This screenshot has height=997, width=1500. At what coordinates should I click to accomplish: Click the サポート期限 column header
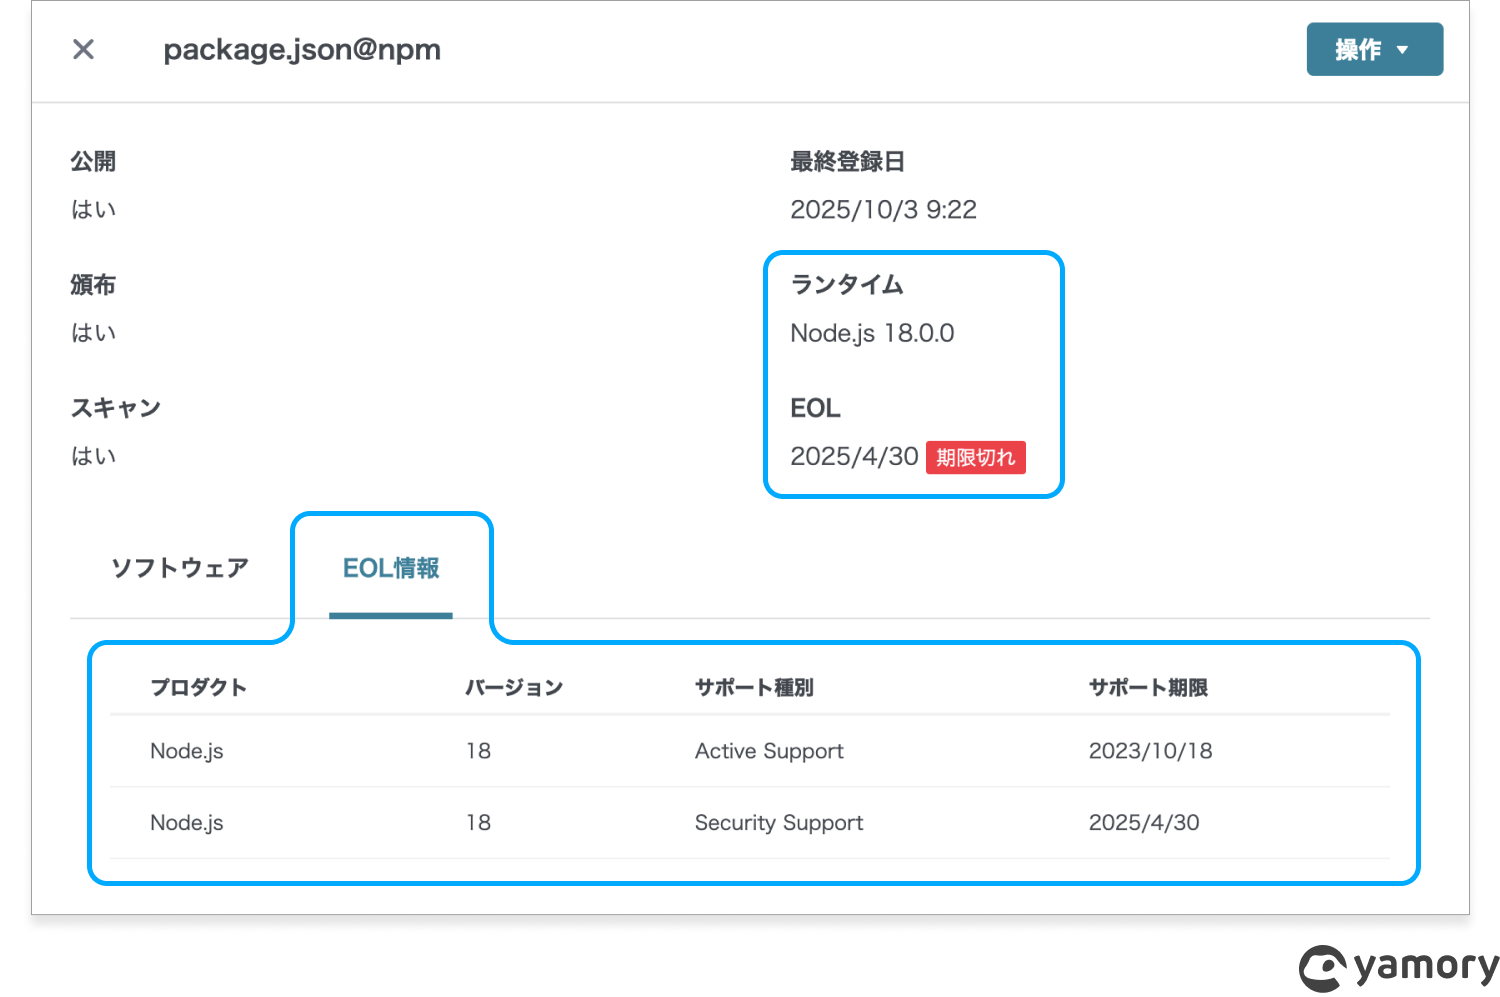(x=1148, y=687)
